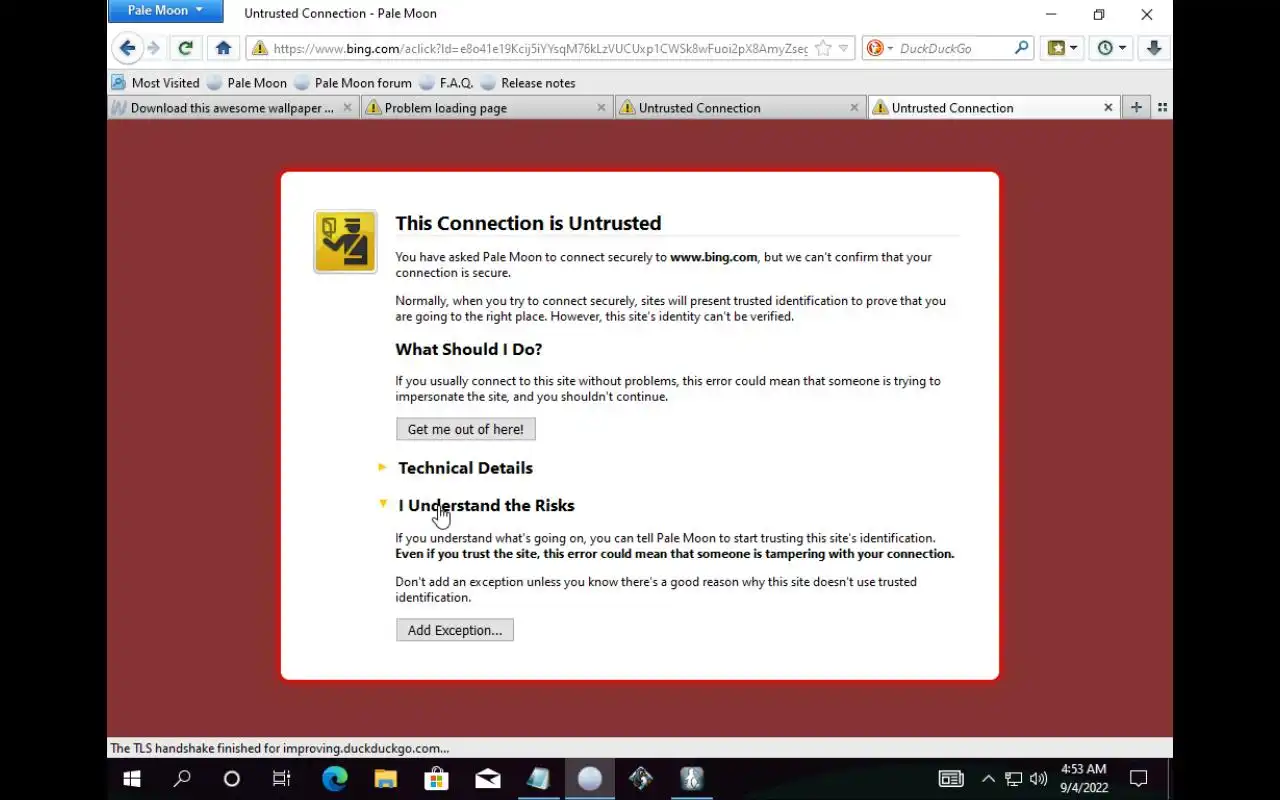This screenshot has width=1280, height=800.
Task: Open the Pale Moon bookmark
Action: [x=247, y=83]
